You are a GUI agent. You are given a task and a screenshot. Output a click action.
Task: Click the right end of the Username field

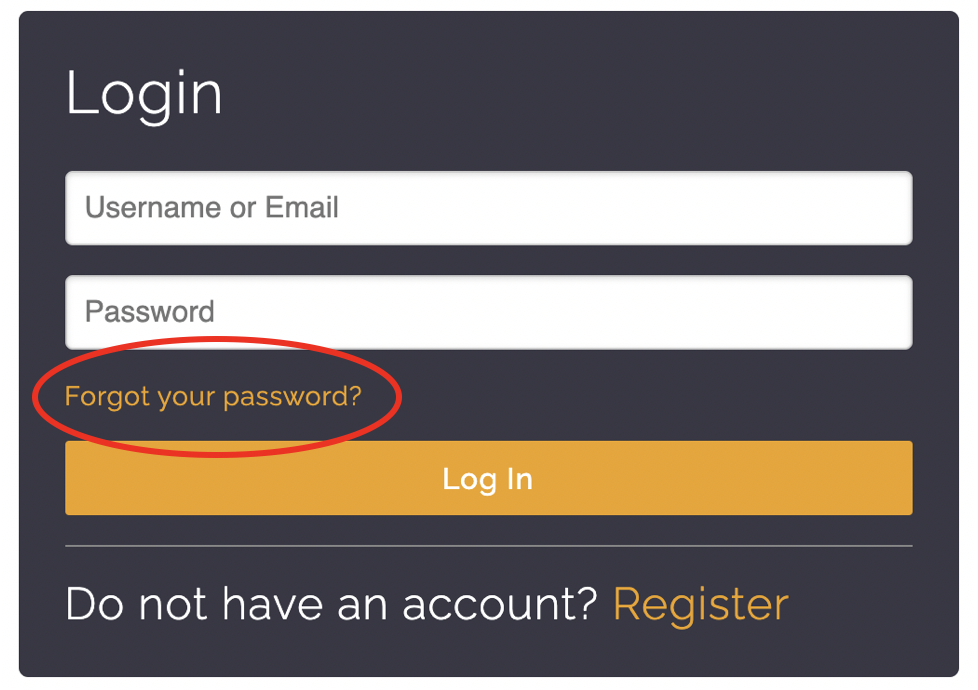890,208
